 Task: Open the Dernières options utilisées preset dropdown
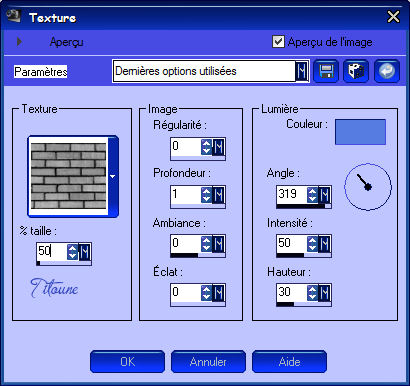point(302,71)
